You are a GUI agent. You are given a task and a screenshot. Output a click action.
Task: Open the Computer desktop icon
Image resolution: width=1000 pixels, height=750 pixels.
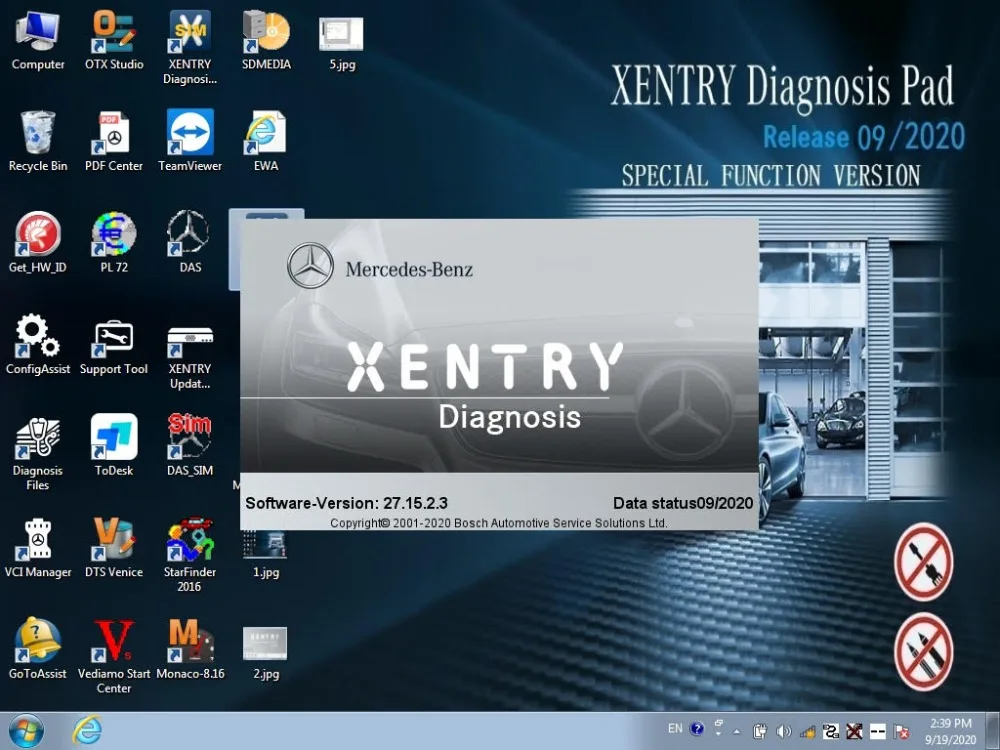(x=38, y=40)
